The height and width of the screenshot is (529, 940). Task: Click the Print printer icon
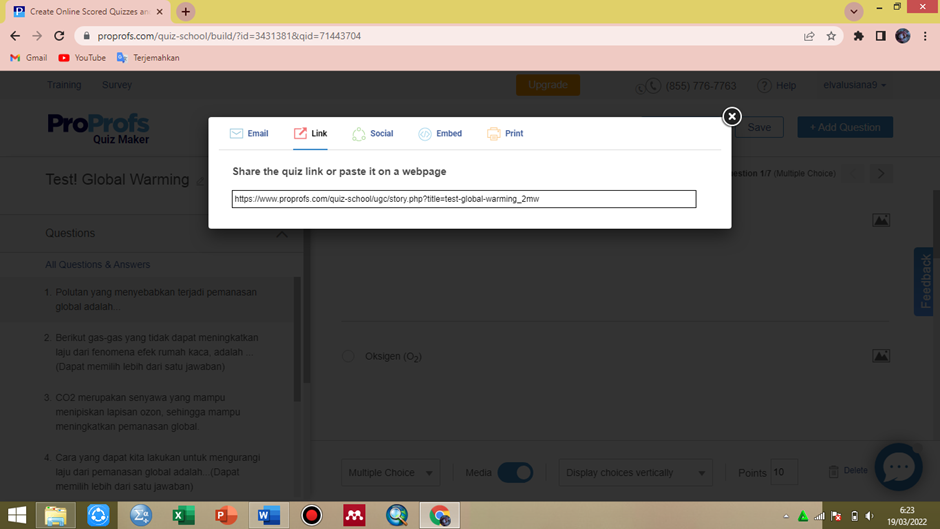493,134
